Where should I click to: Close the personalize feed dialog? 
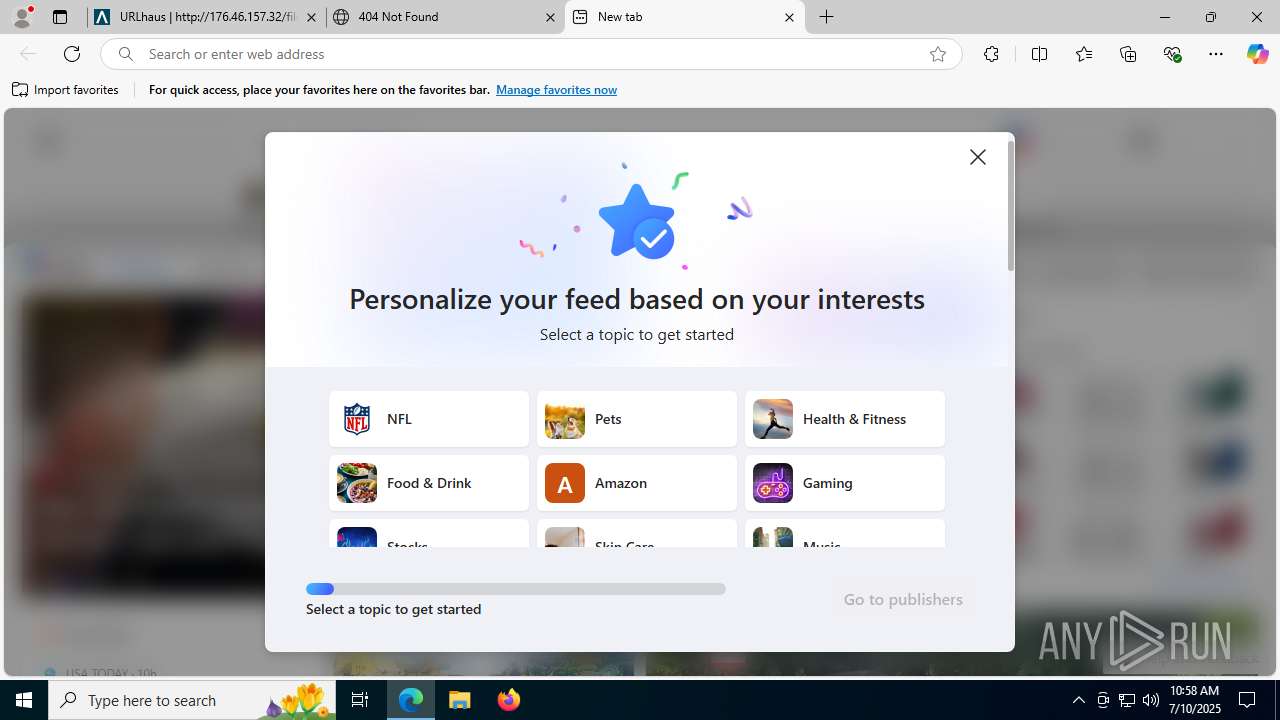[x=978, y=157]
